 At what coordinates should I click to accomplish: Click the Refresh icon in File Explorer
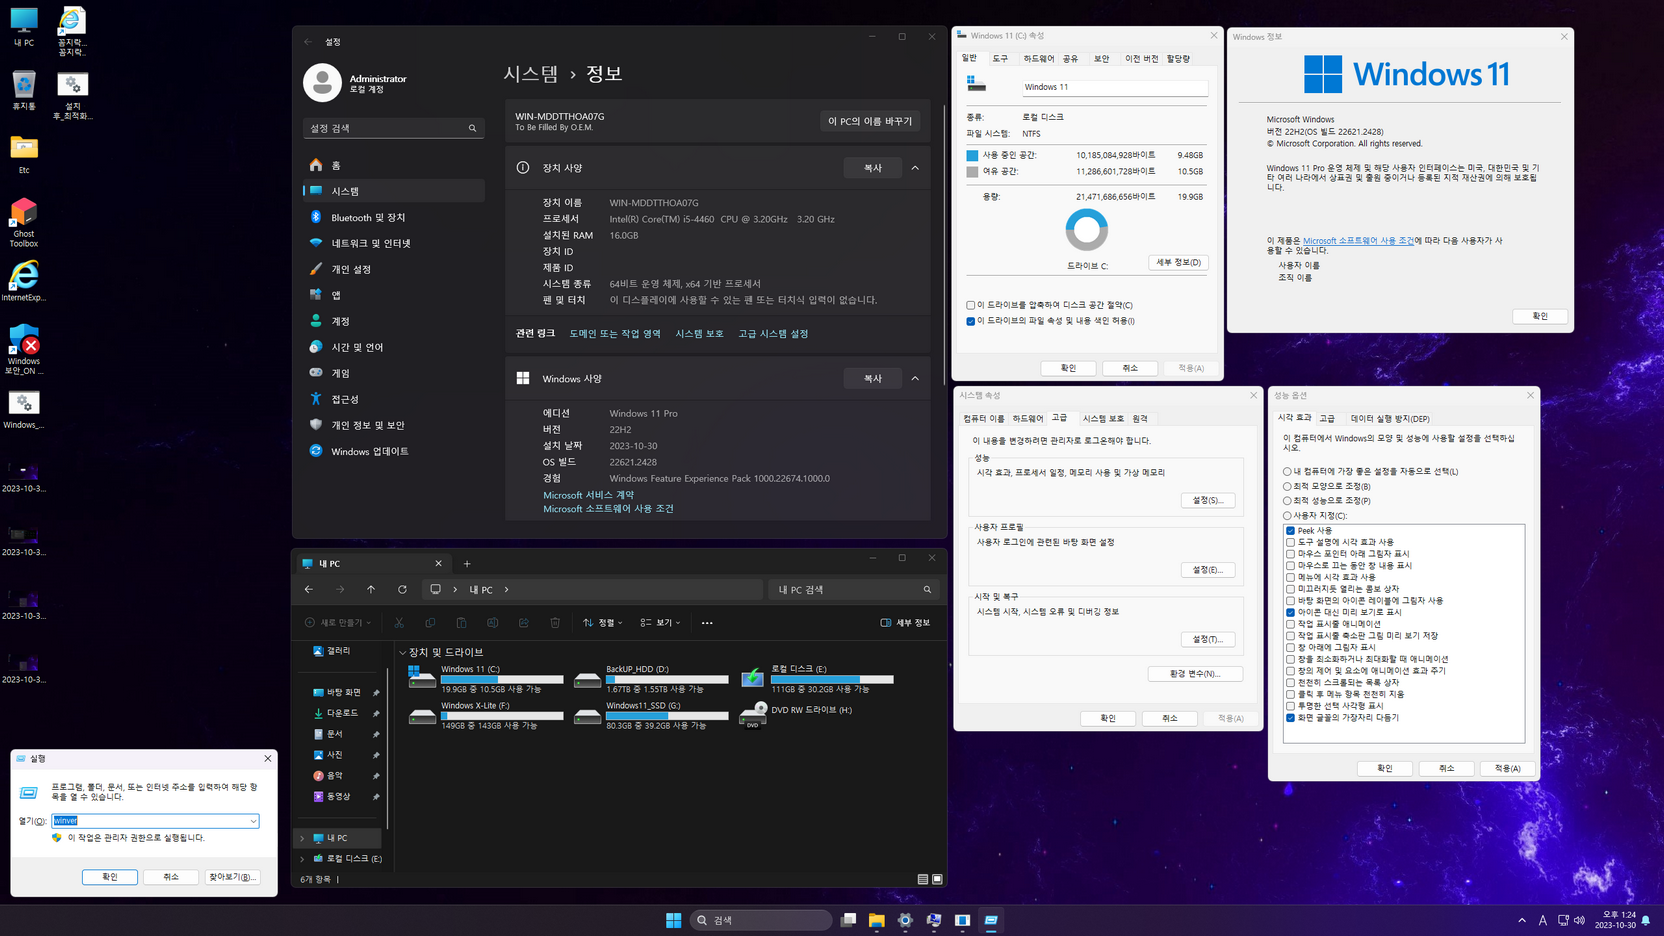coord(402,590)
